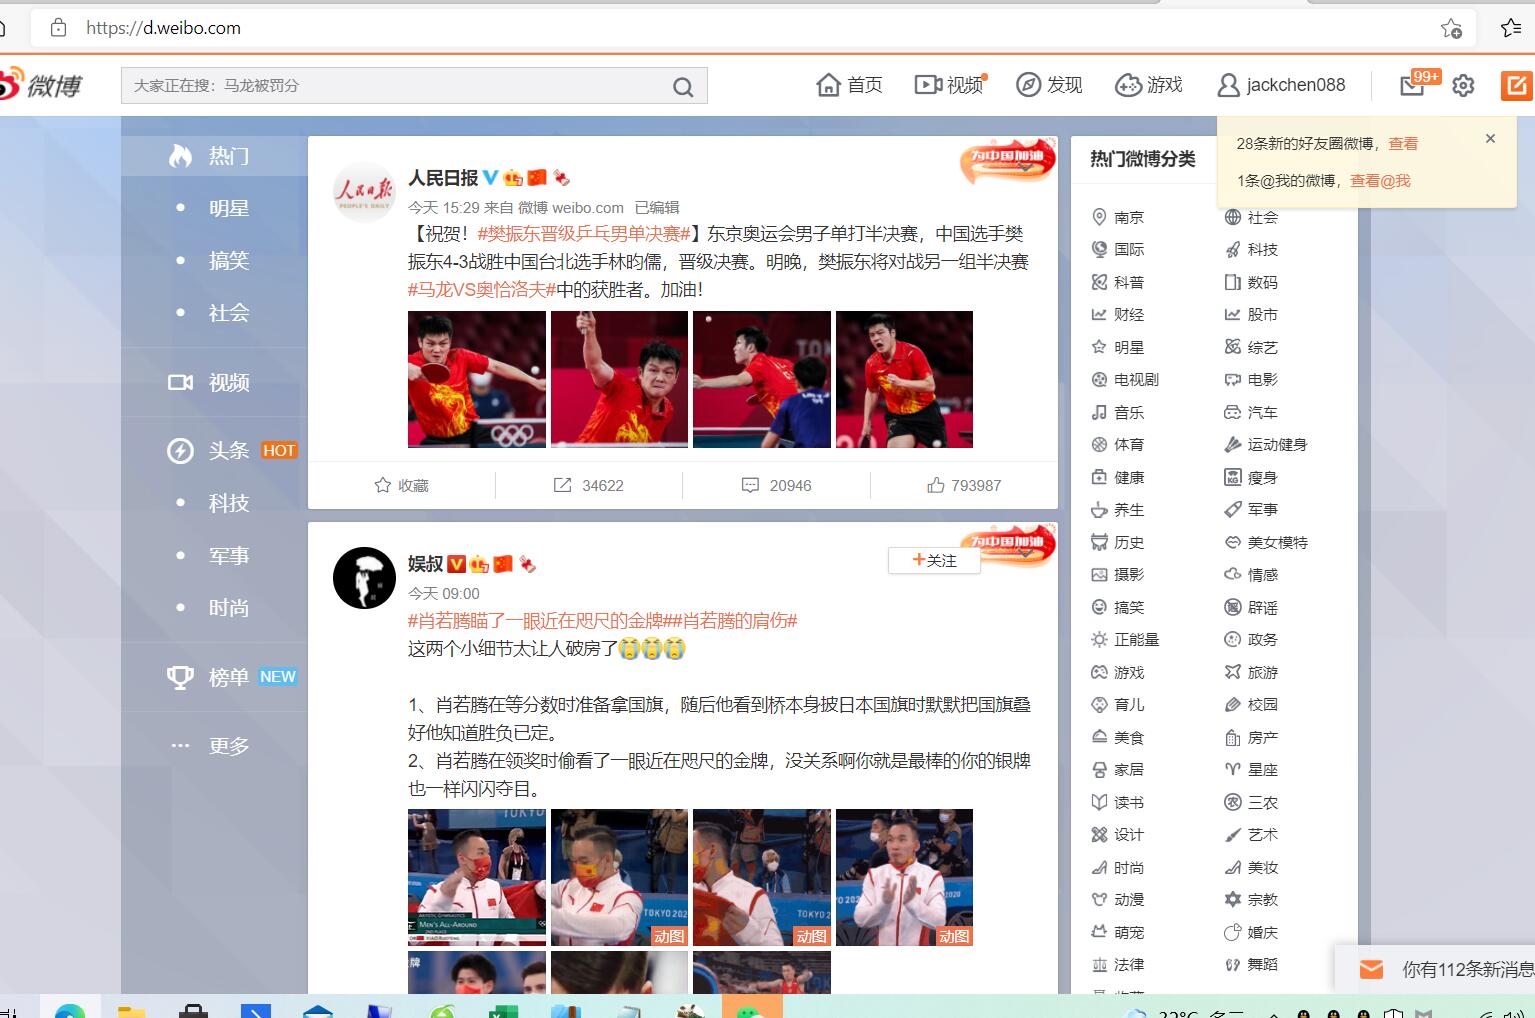Click 查看 for new friend-circle posts
Image resolution: width=1535 pixels, height=1018 pixels.
tap(1403, 143)
